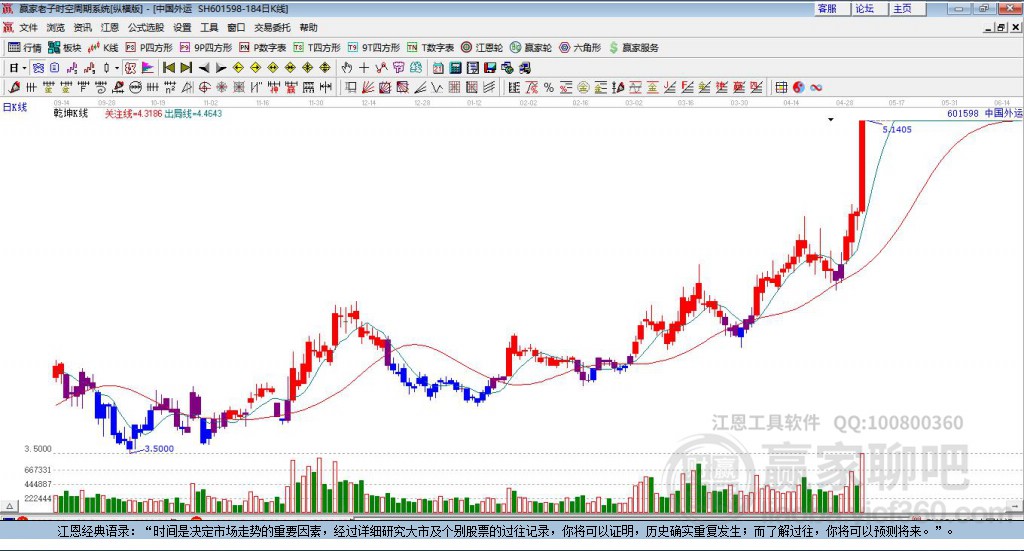The width and height of the screenshot is (1024, 551).
Task: Open the 窗口 menu
Action: (236, 27)
